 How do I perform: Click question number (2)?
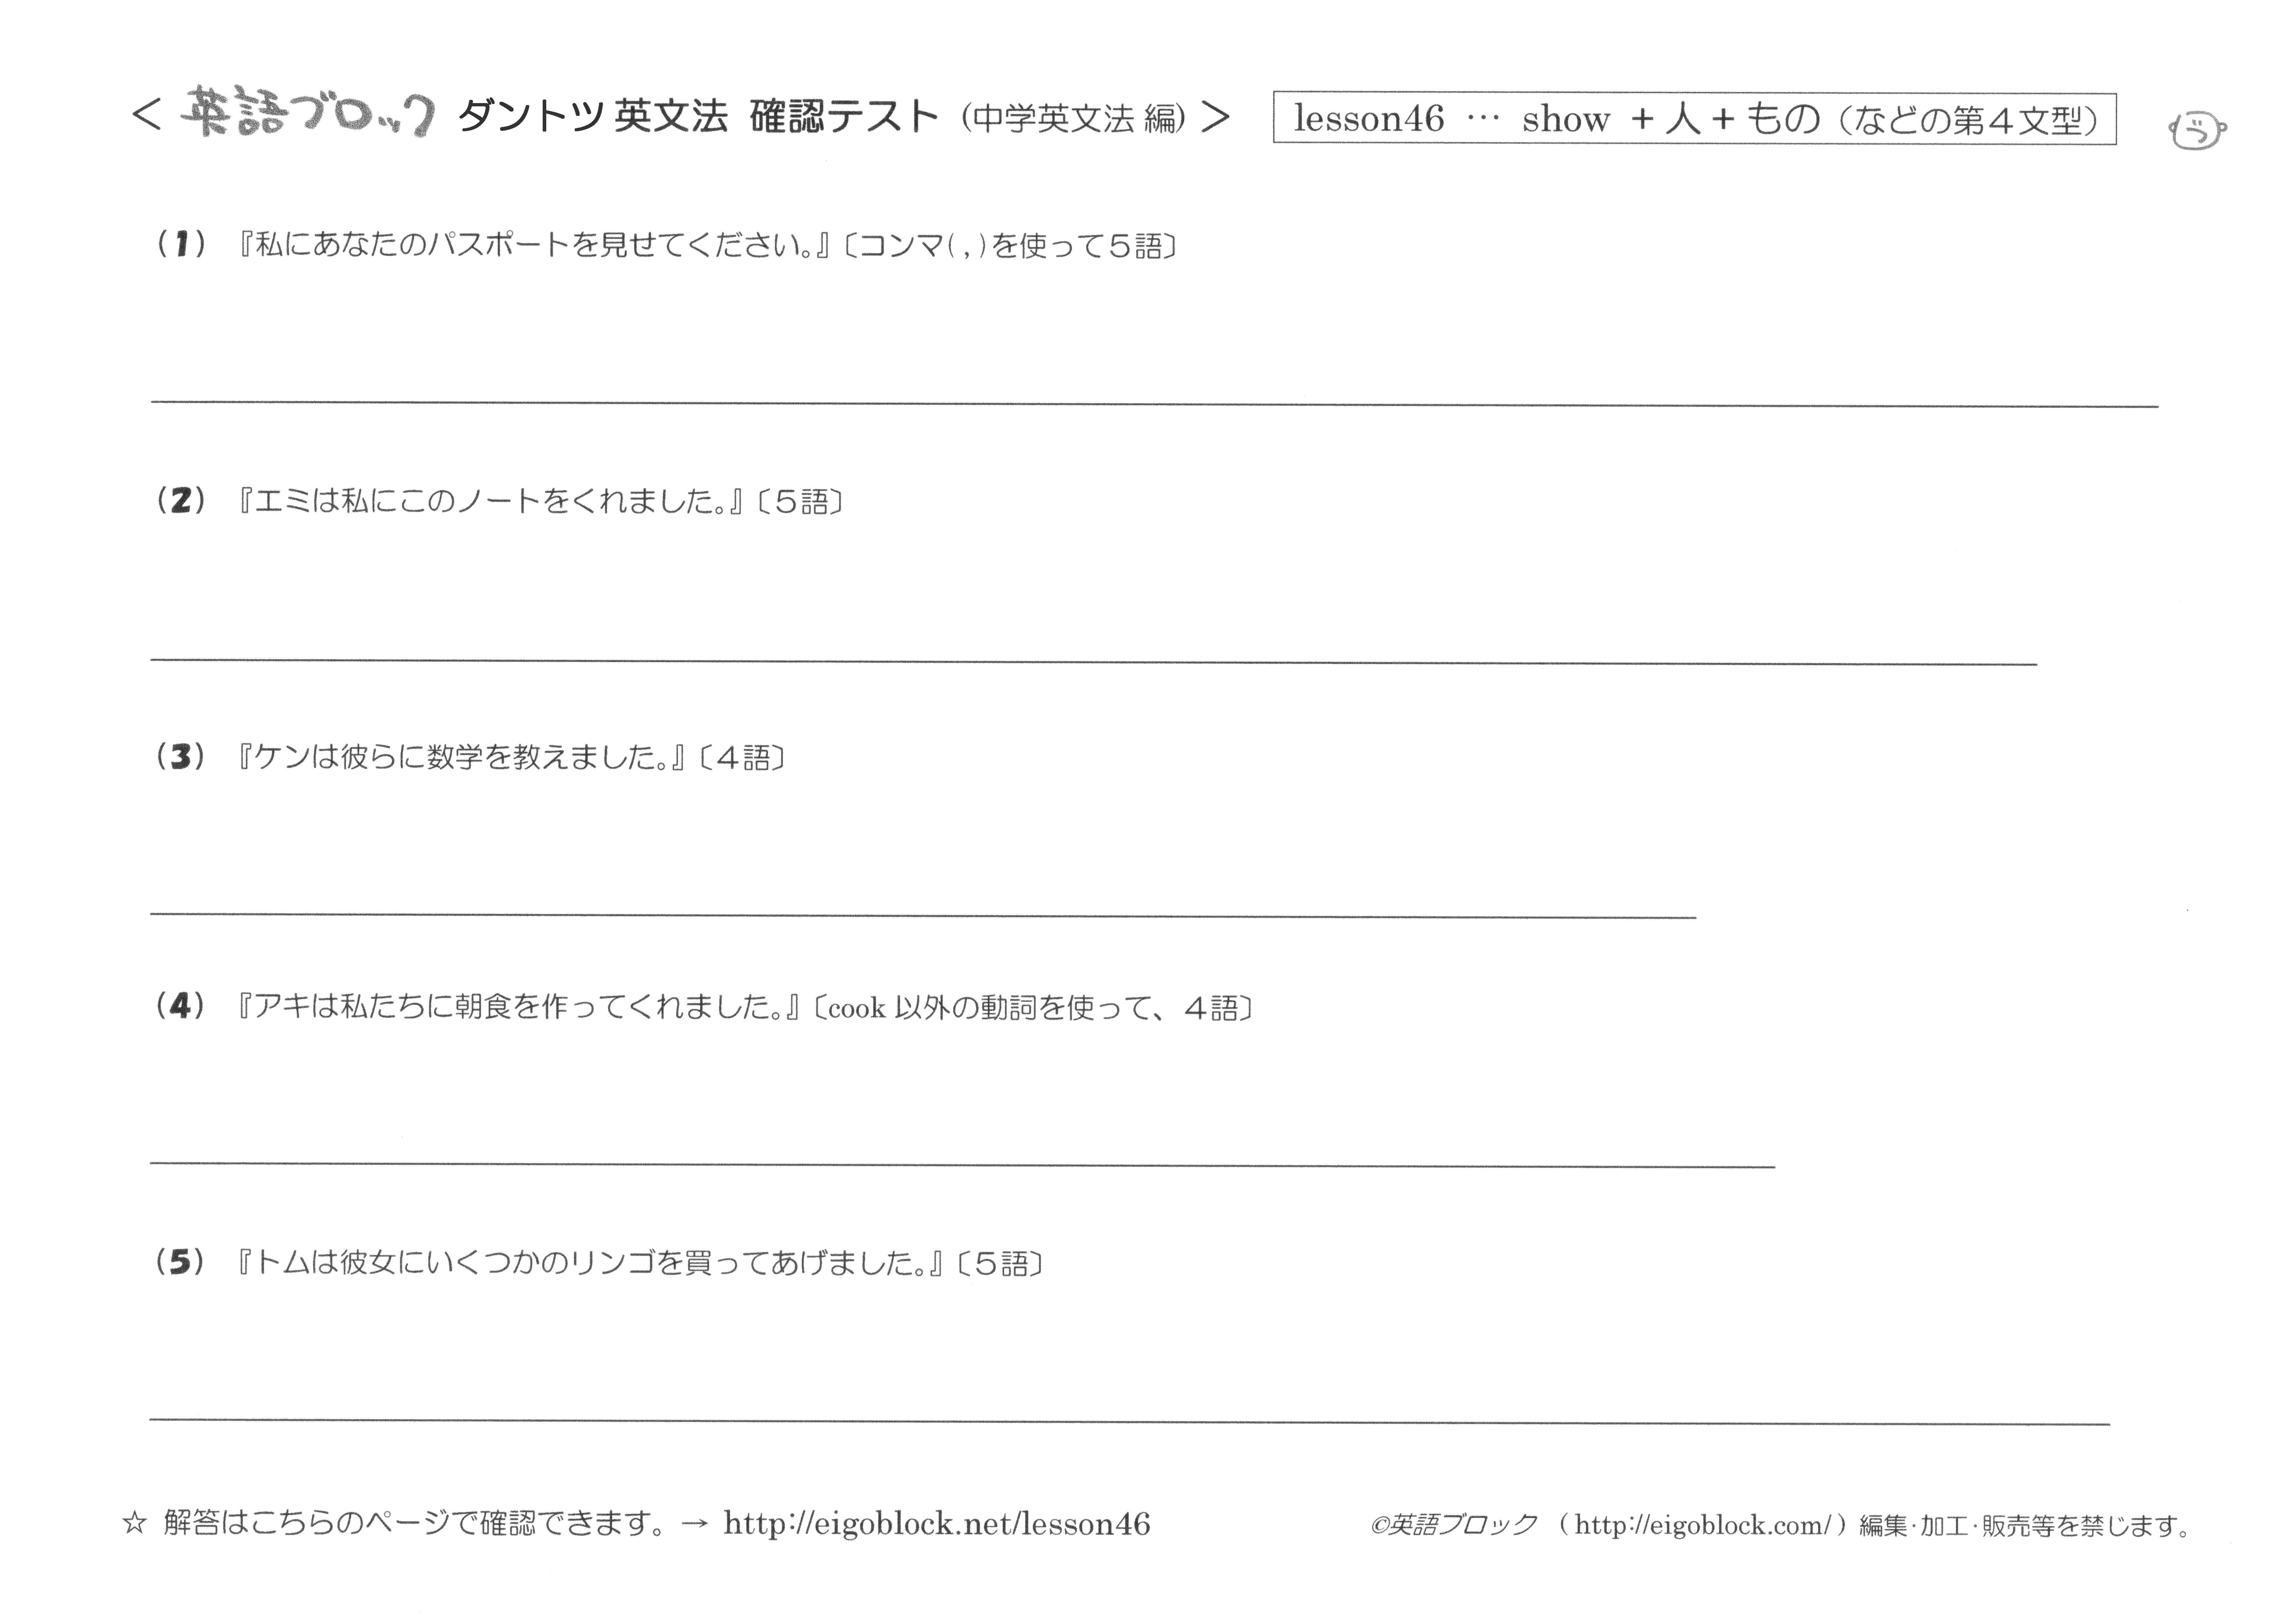tap(181, 500)
